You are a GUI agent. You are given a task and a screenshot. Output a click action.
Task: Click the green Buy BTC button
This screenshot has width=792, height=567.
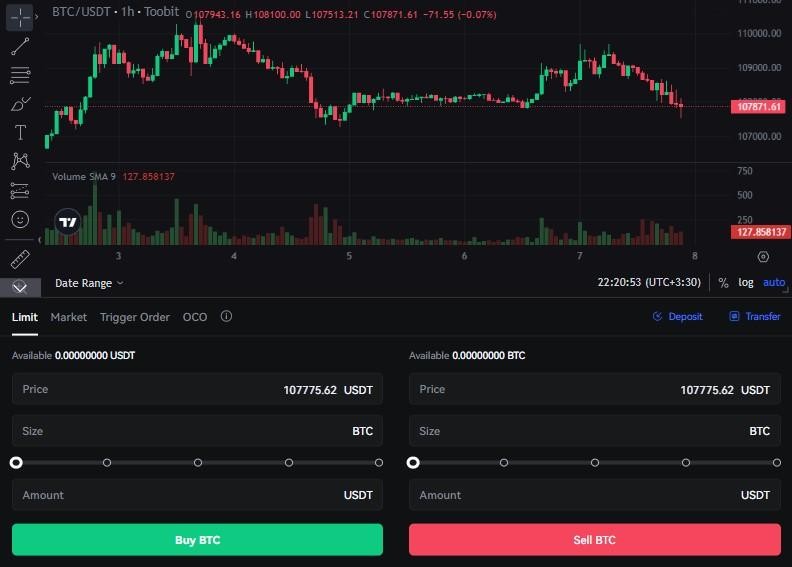tap(197, 540)
